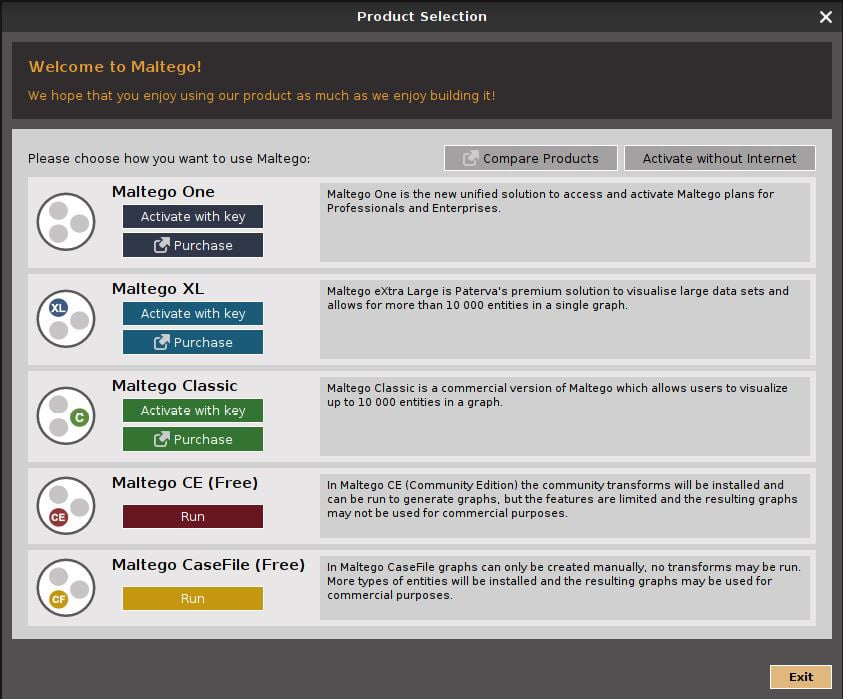Run Maltego CaseFile (Free)

click(193, 598)
